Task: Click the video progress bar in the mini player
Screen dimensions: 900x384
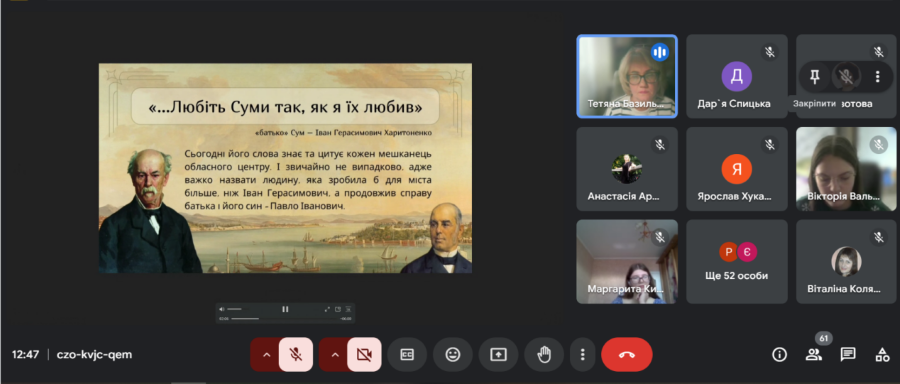Action: coord(285,319)
